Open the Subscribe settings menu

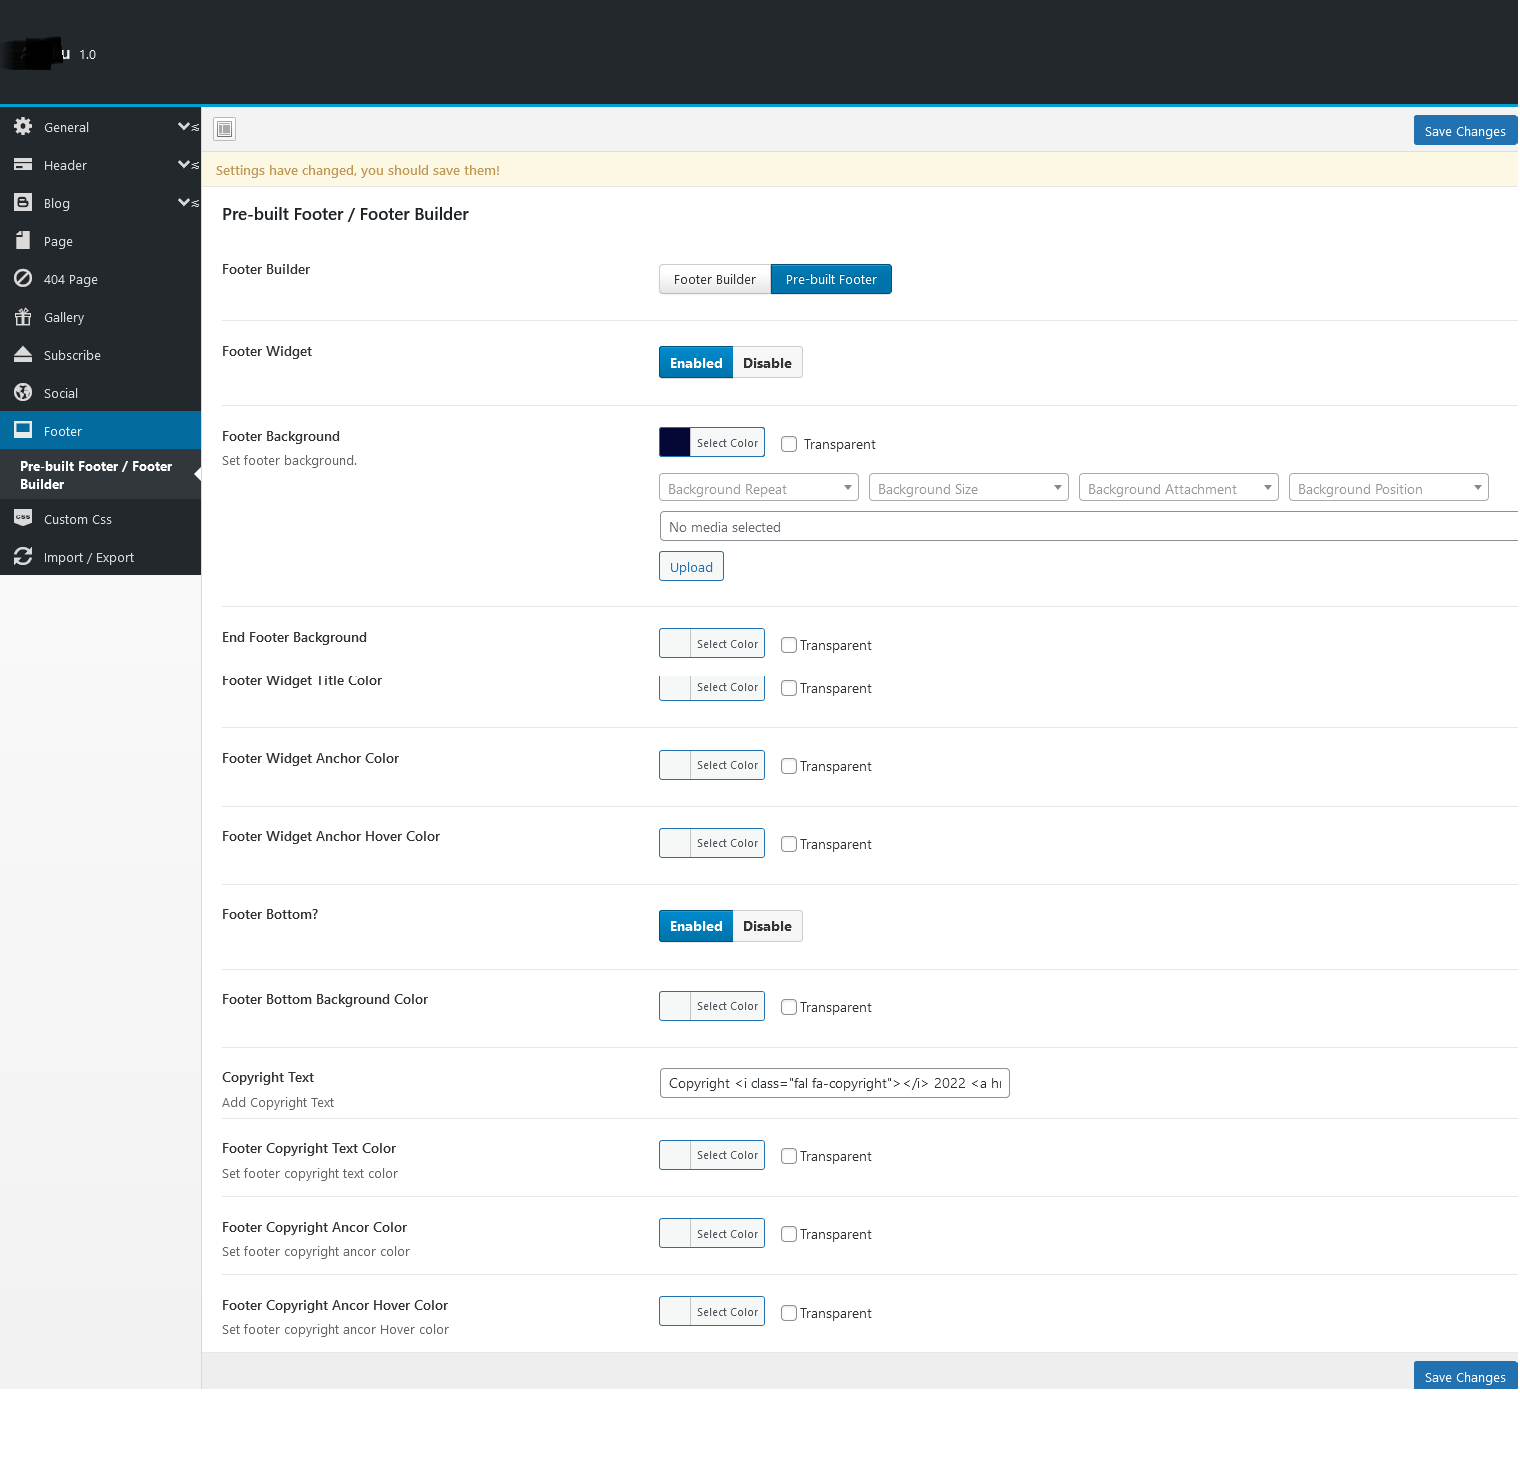[x=100, y=355]
